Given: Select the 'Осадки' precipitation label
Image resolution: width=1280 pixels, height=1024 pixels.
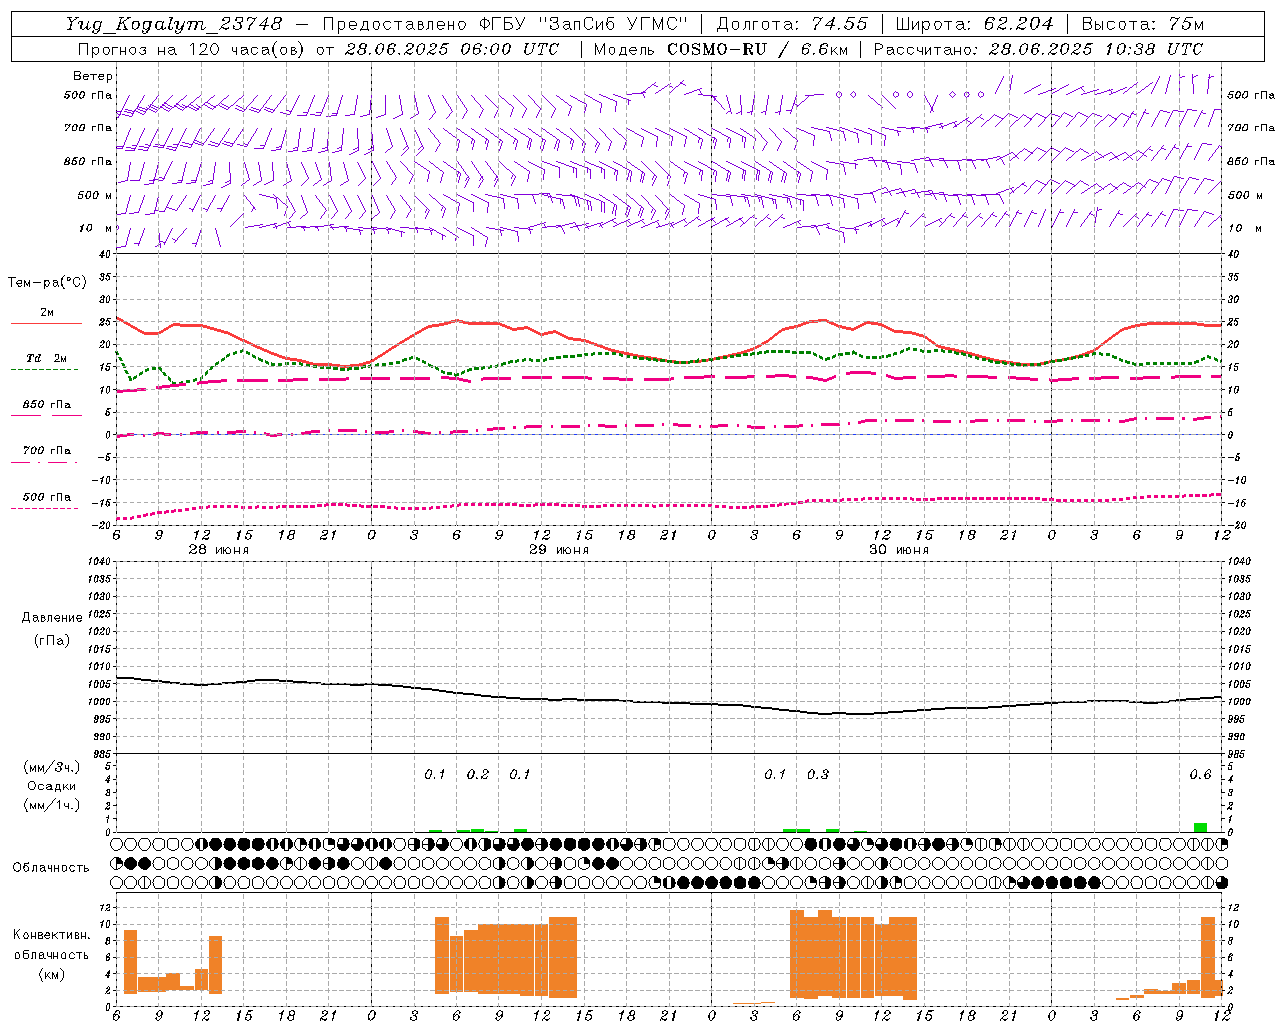Looking at the screenshot, I should [51, 786].
